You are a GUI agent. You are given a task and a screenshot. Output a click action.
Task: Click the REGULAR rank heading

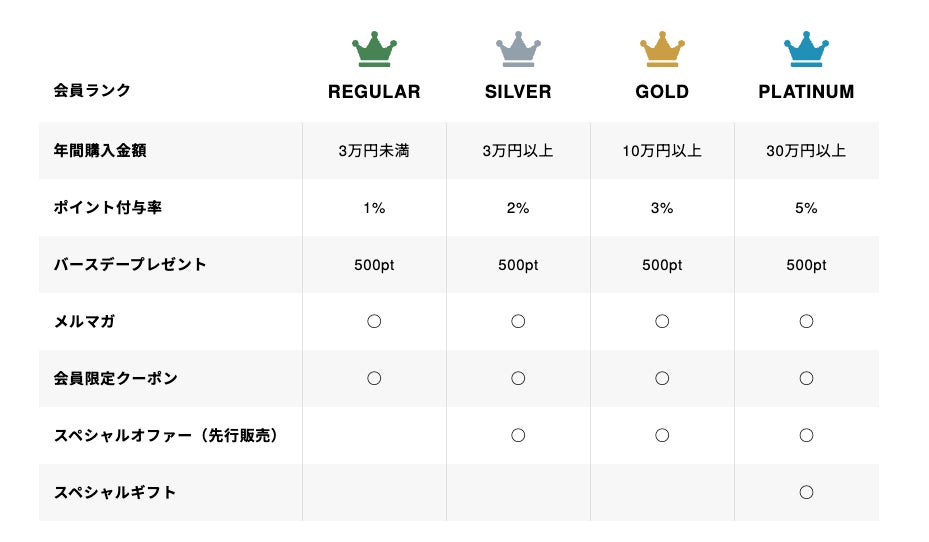pyautogui.click(x=374, y=92)
